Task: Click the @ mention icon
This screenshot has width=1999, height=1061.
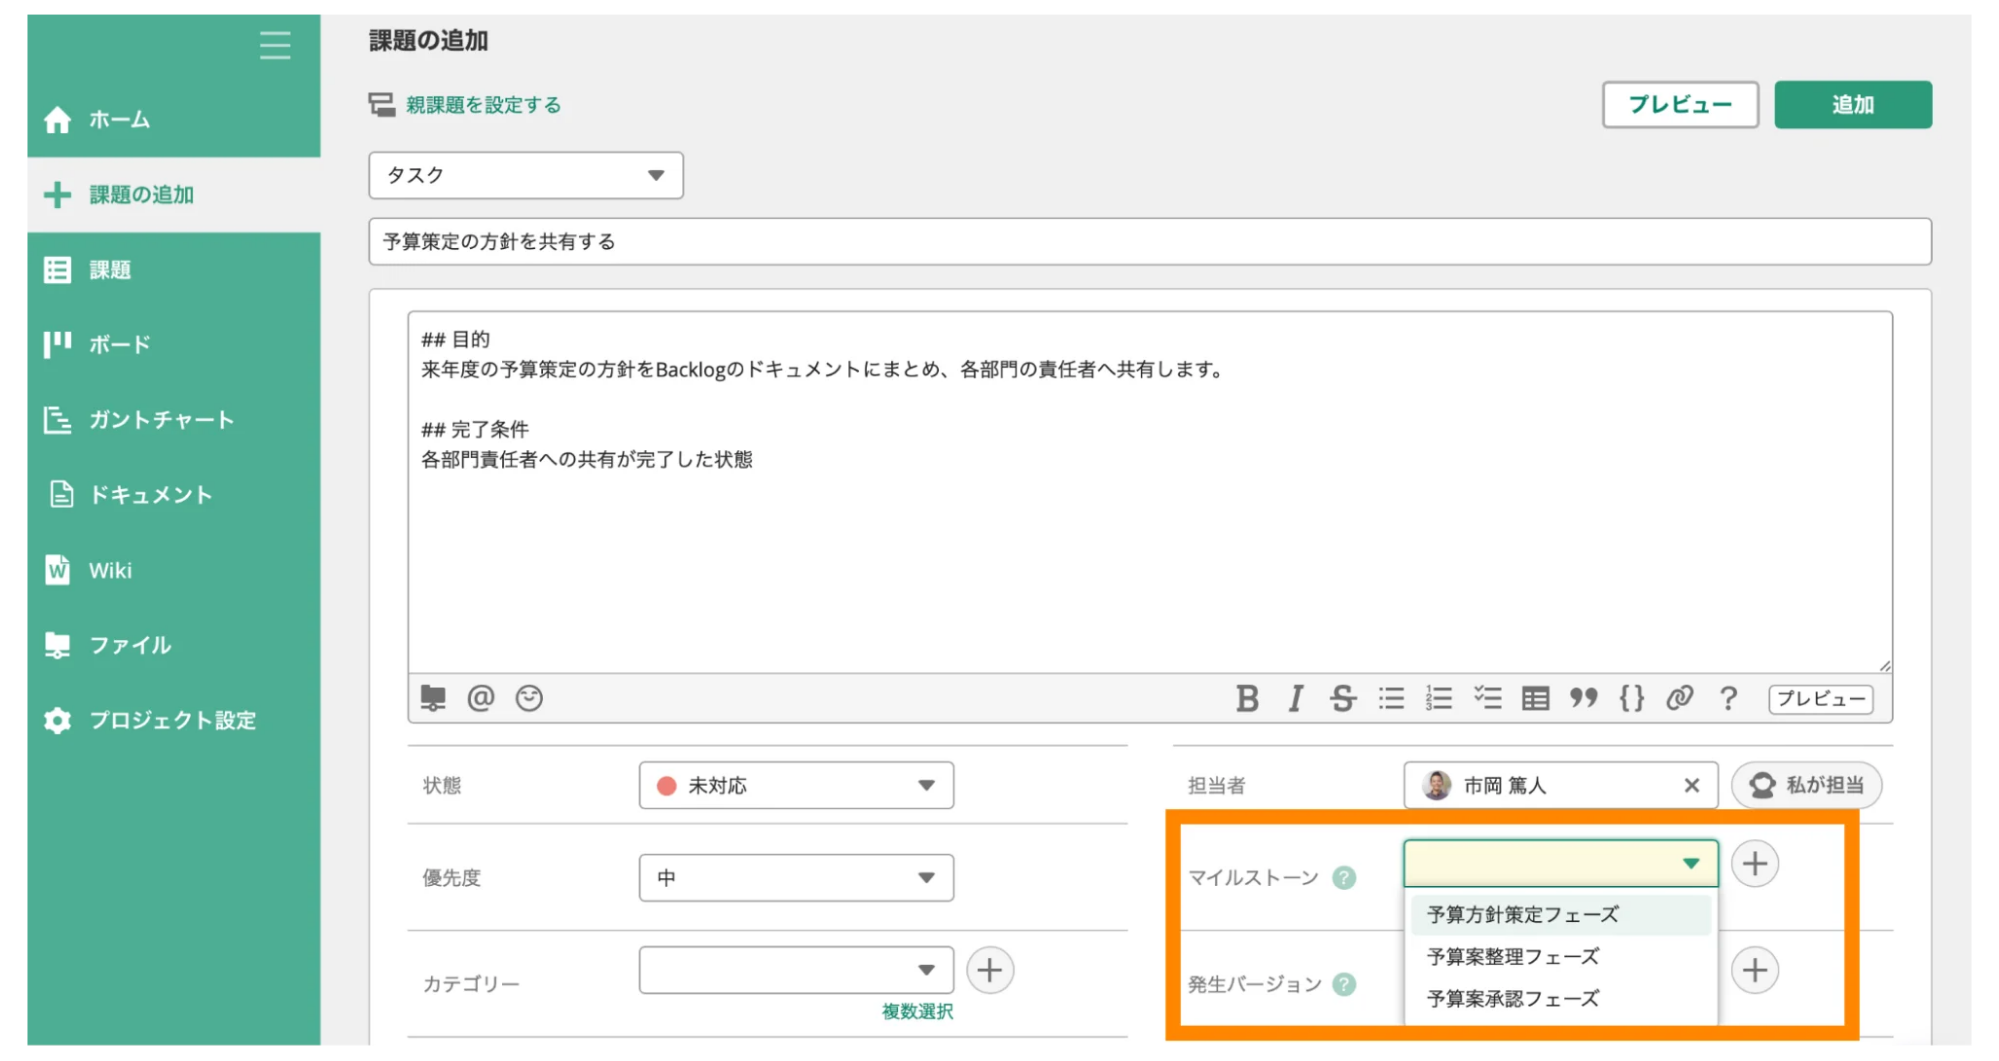Action: coord(481,698)
